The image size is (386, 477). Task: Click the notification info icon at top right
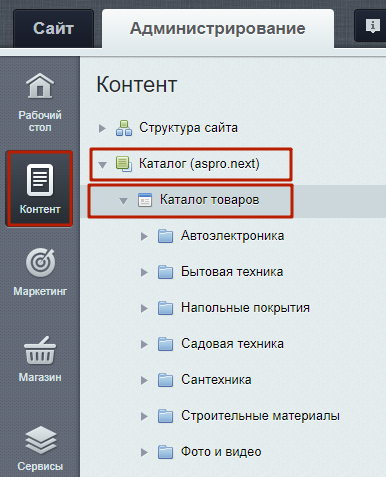(x=373, y=26)
